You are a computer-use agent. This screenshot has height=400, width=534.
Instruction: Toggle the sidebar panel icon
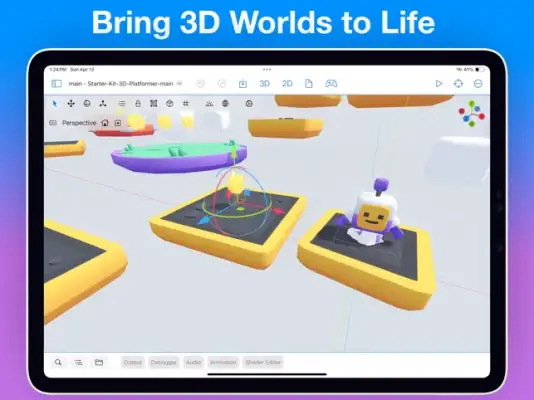click(x=57, y=83)
